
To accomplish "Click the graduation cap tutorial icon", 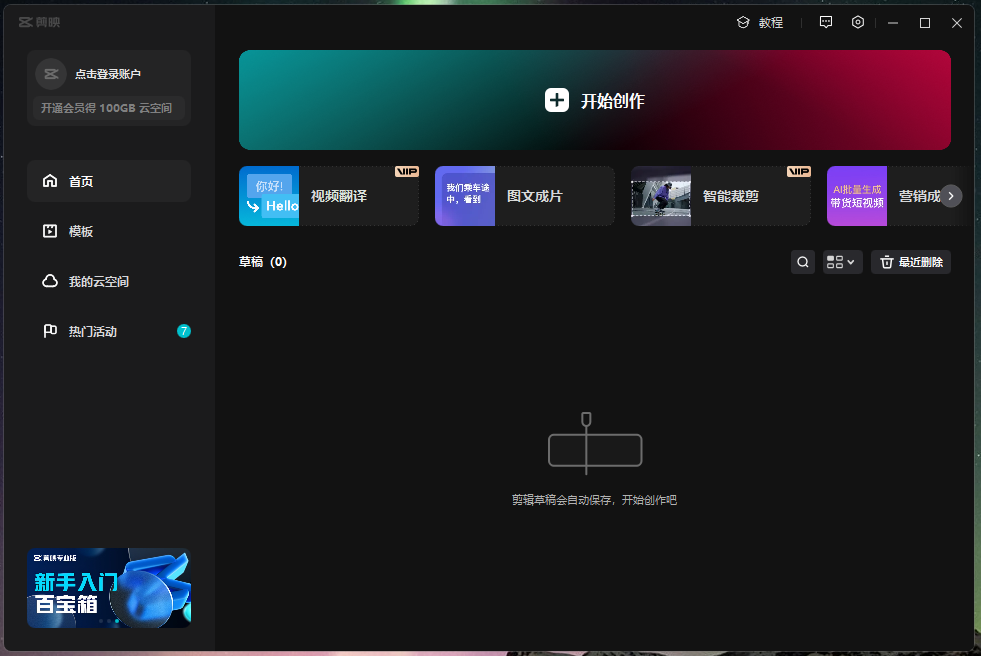I will coord(743,23).
